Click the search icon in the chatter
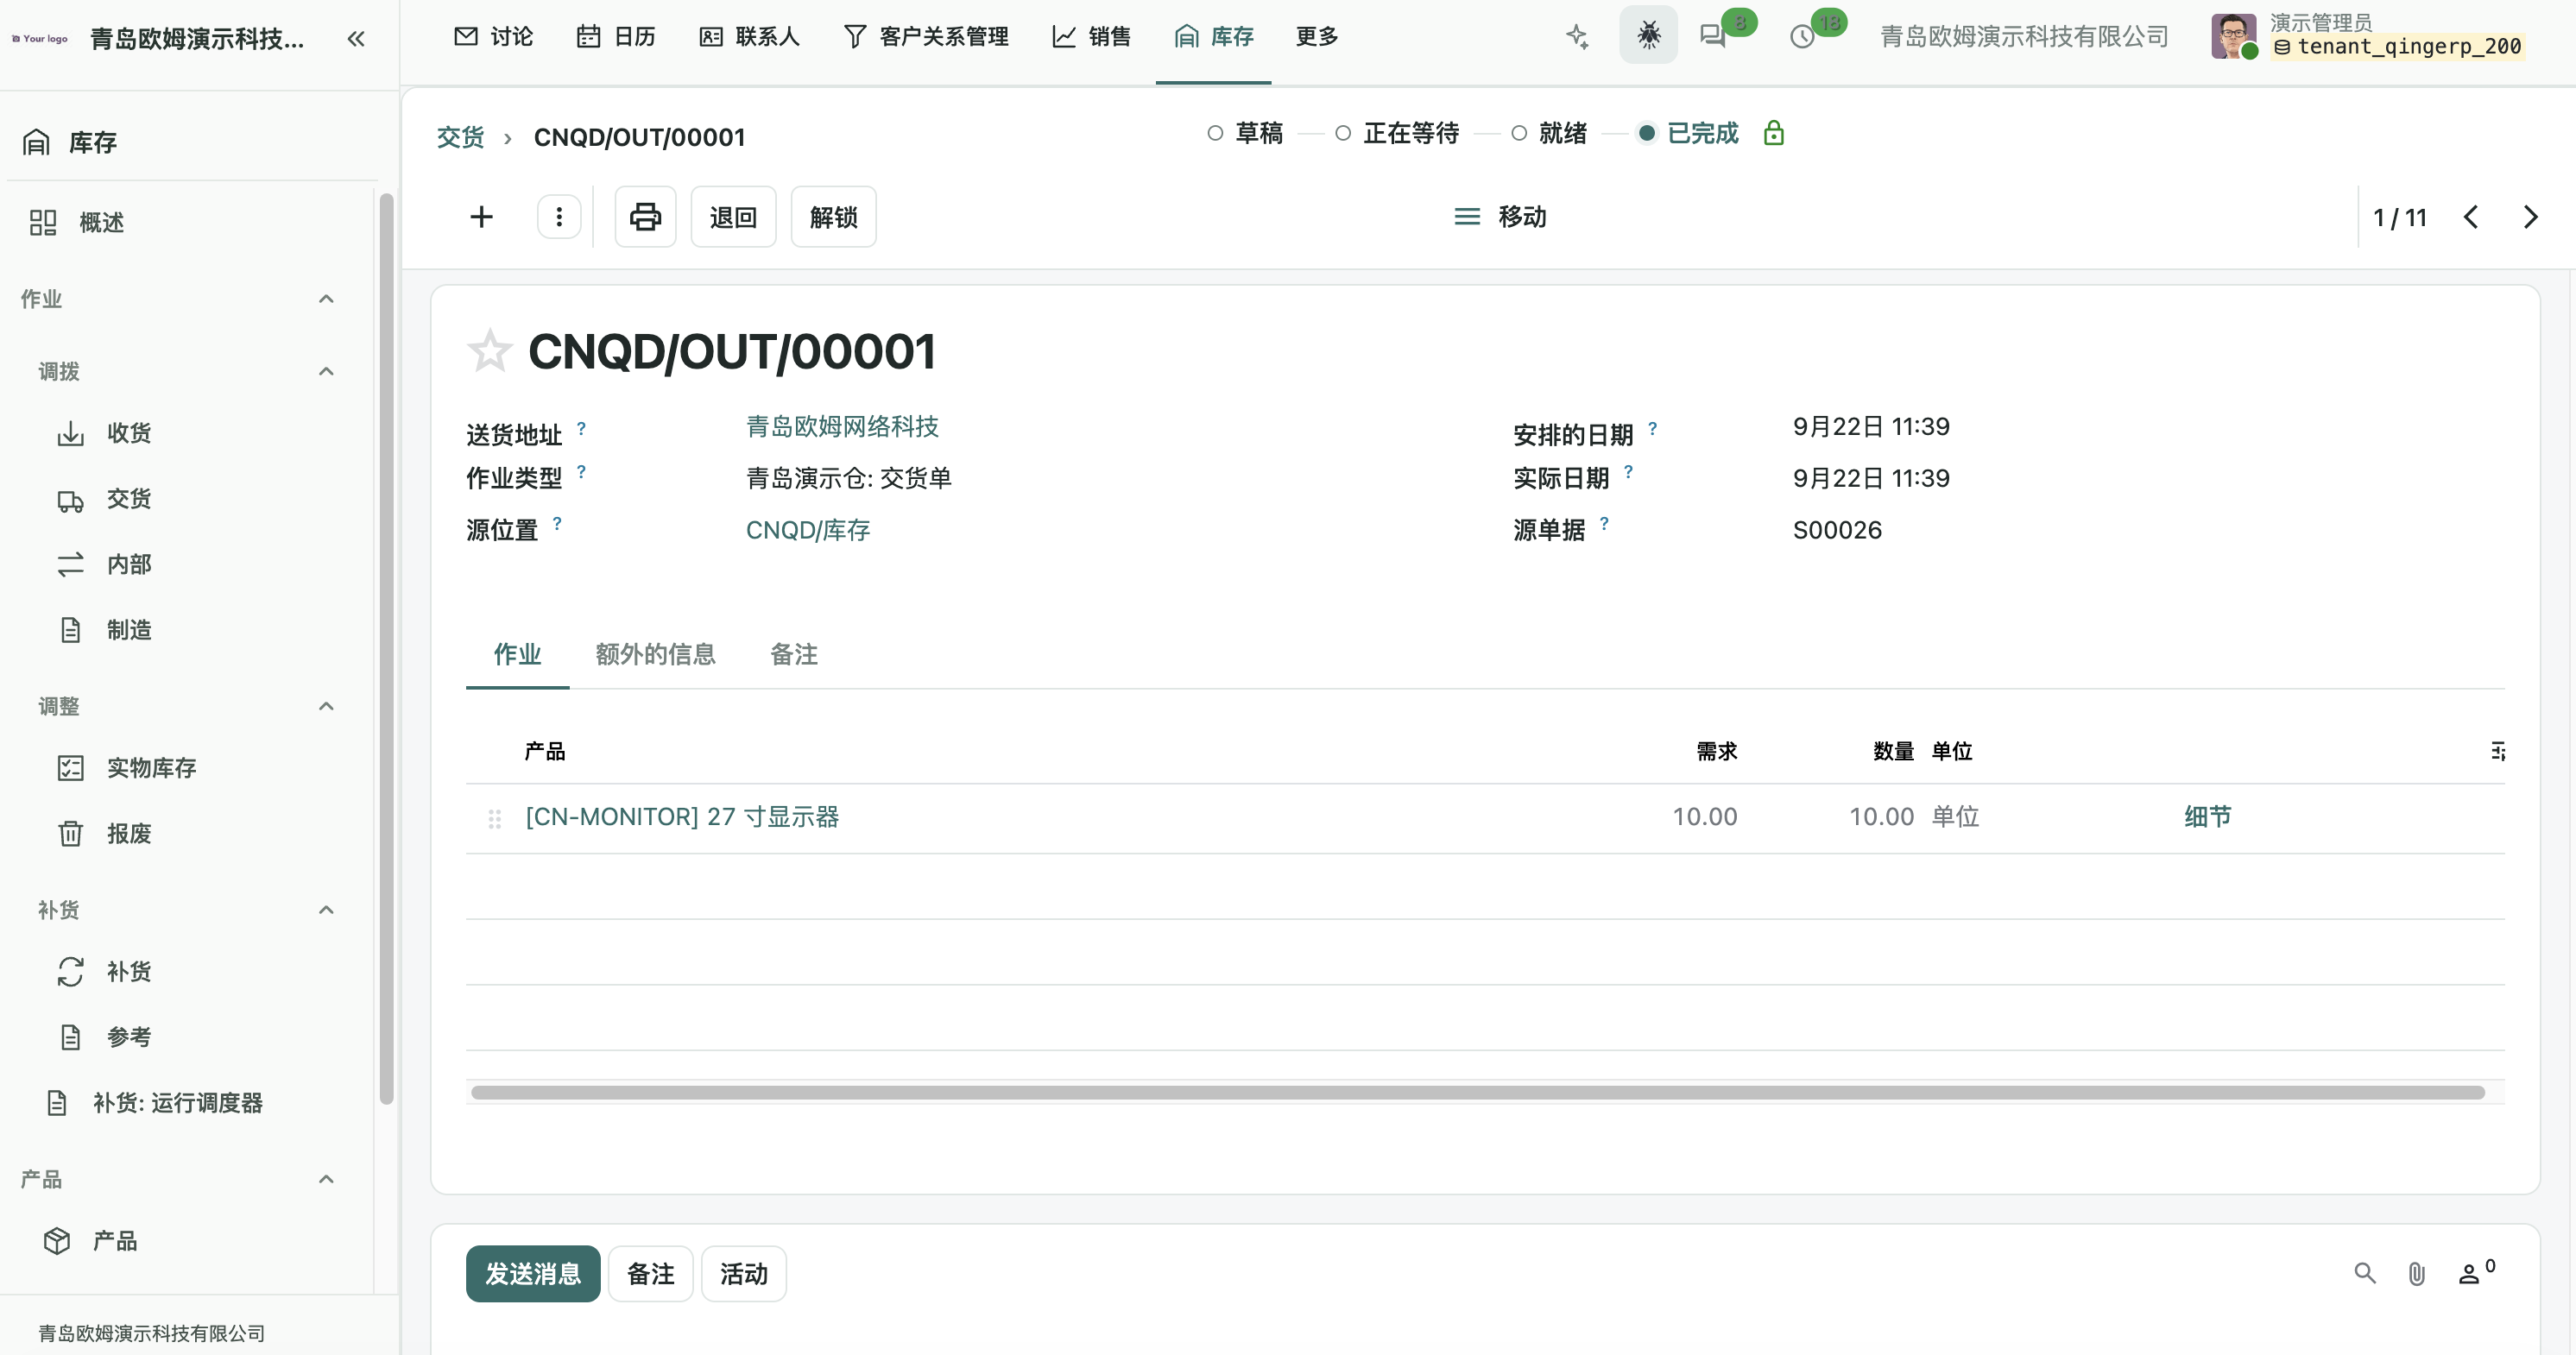Screen dimensions: 2576x1355 click(x=2364, y=1273)
